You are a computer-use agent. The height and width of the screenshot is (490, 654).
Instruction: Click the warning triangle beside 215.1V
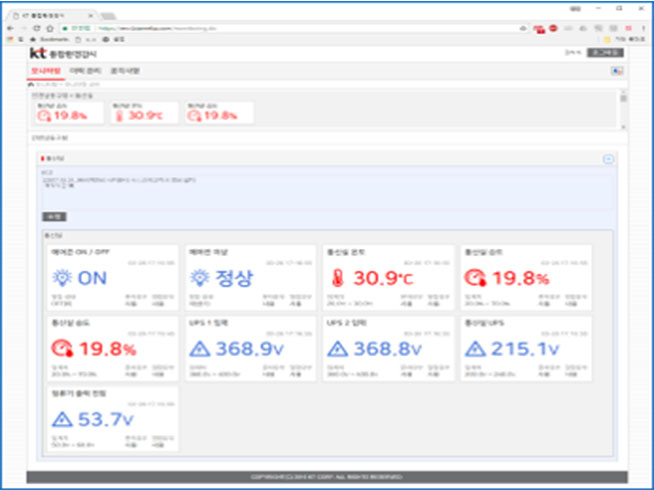tap(475, 349)
